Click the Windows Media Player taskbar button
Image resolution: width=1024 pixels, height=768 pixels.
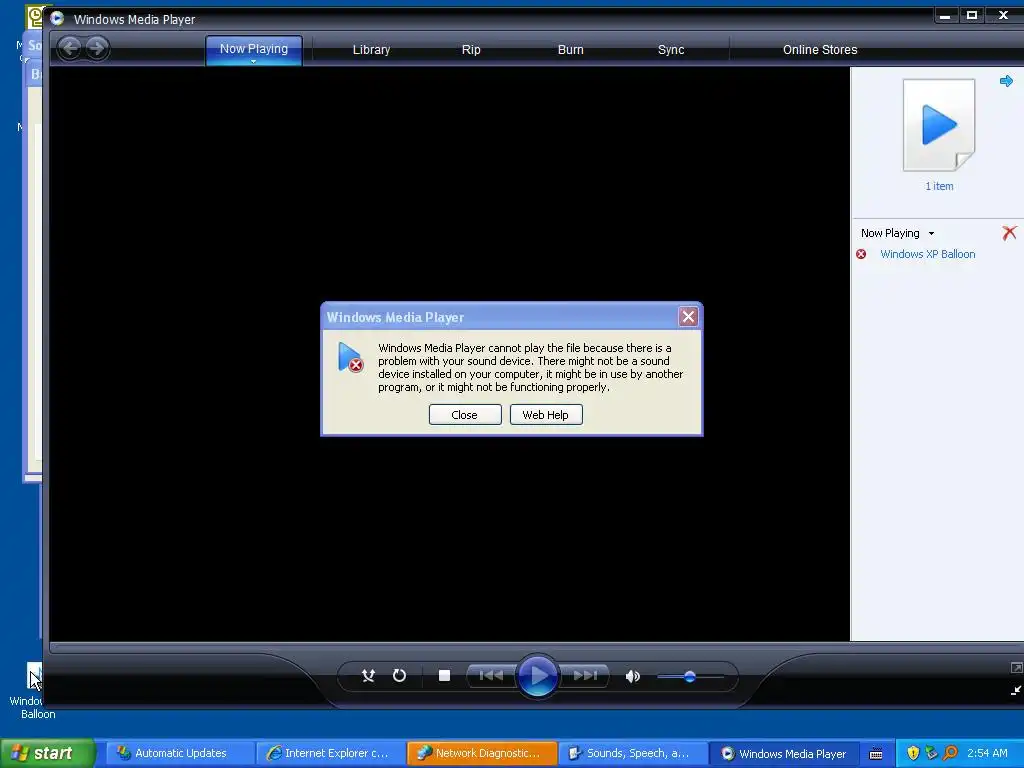[x=784, y=753]
